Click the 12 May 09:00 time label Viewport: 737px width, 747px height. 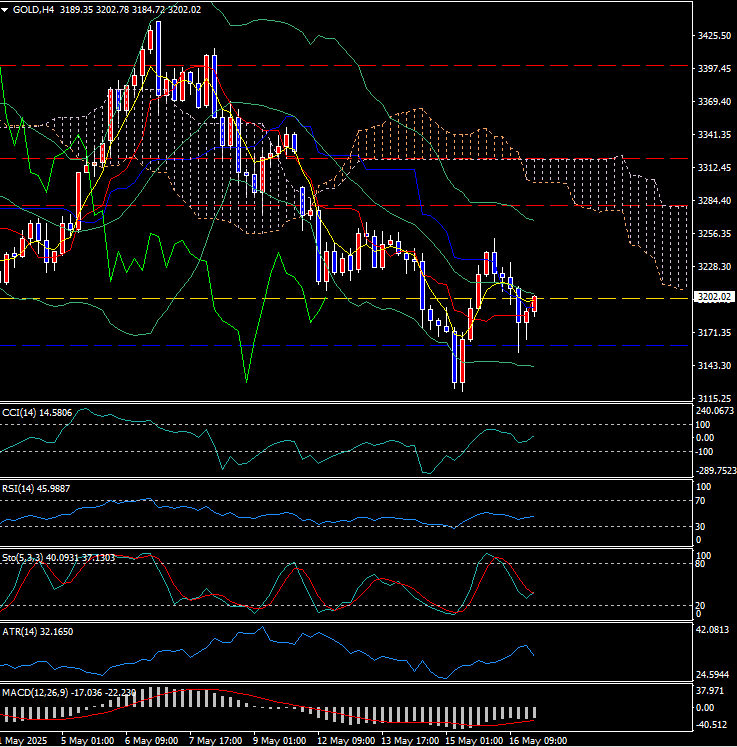(x=346, y=741)
